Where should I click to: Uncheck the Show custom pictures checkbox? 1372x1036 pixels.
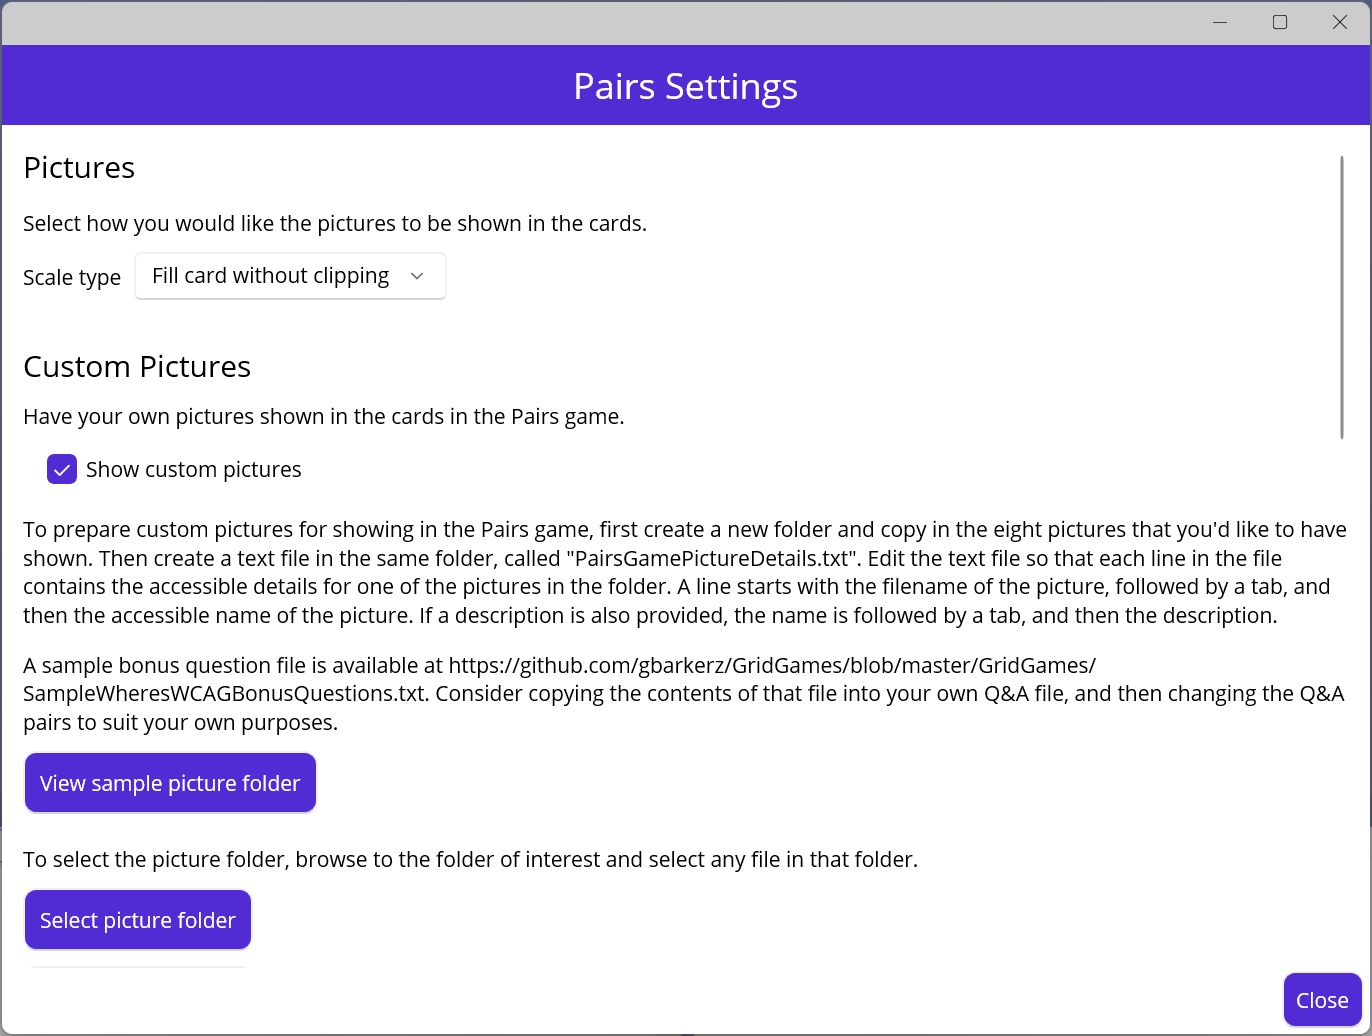point(62,469)
